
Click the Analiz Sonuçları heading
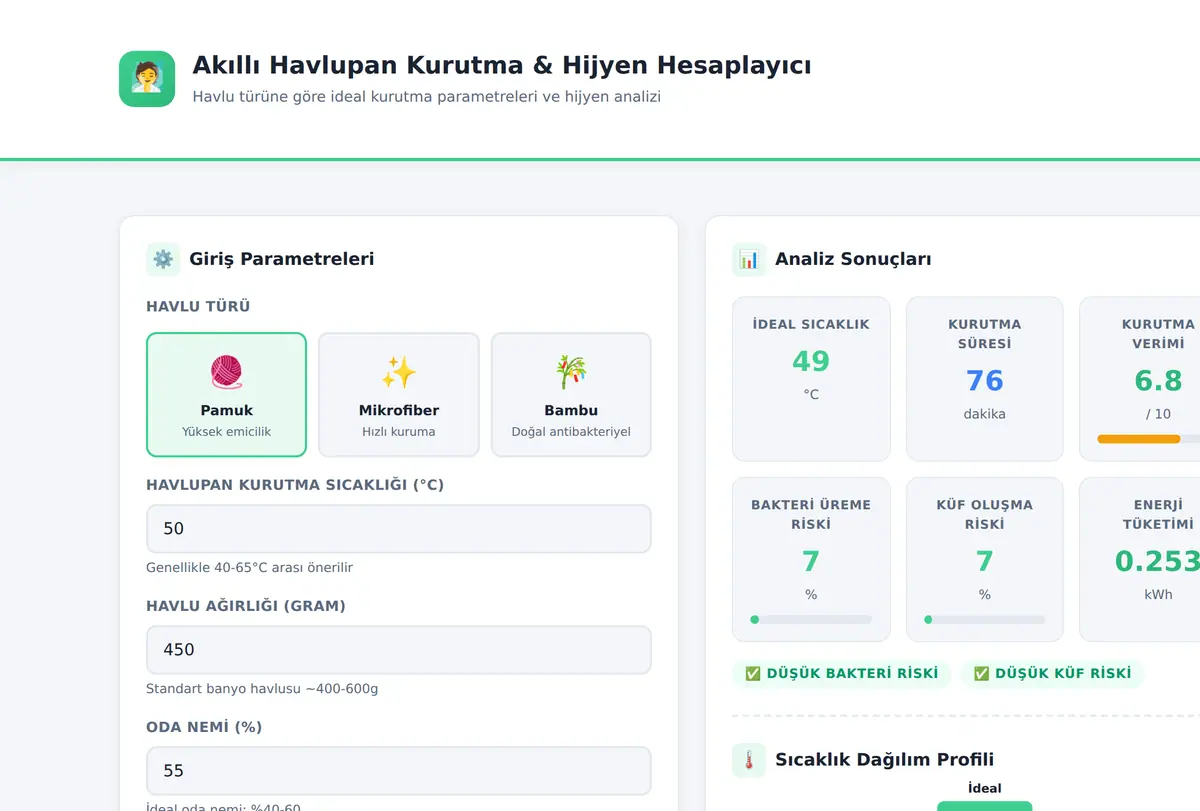[853, 259]
